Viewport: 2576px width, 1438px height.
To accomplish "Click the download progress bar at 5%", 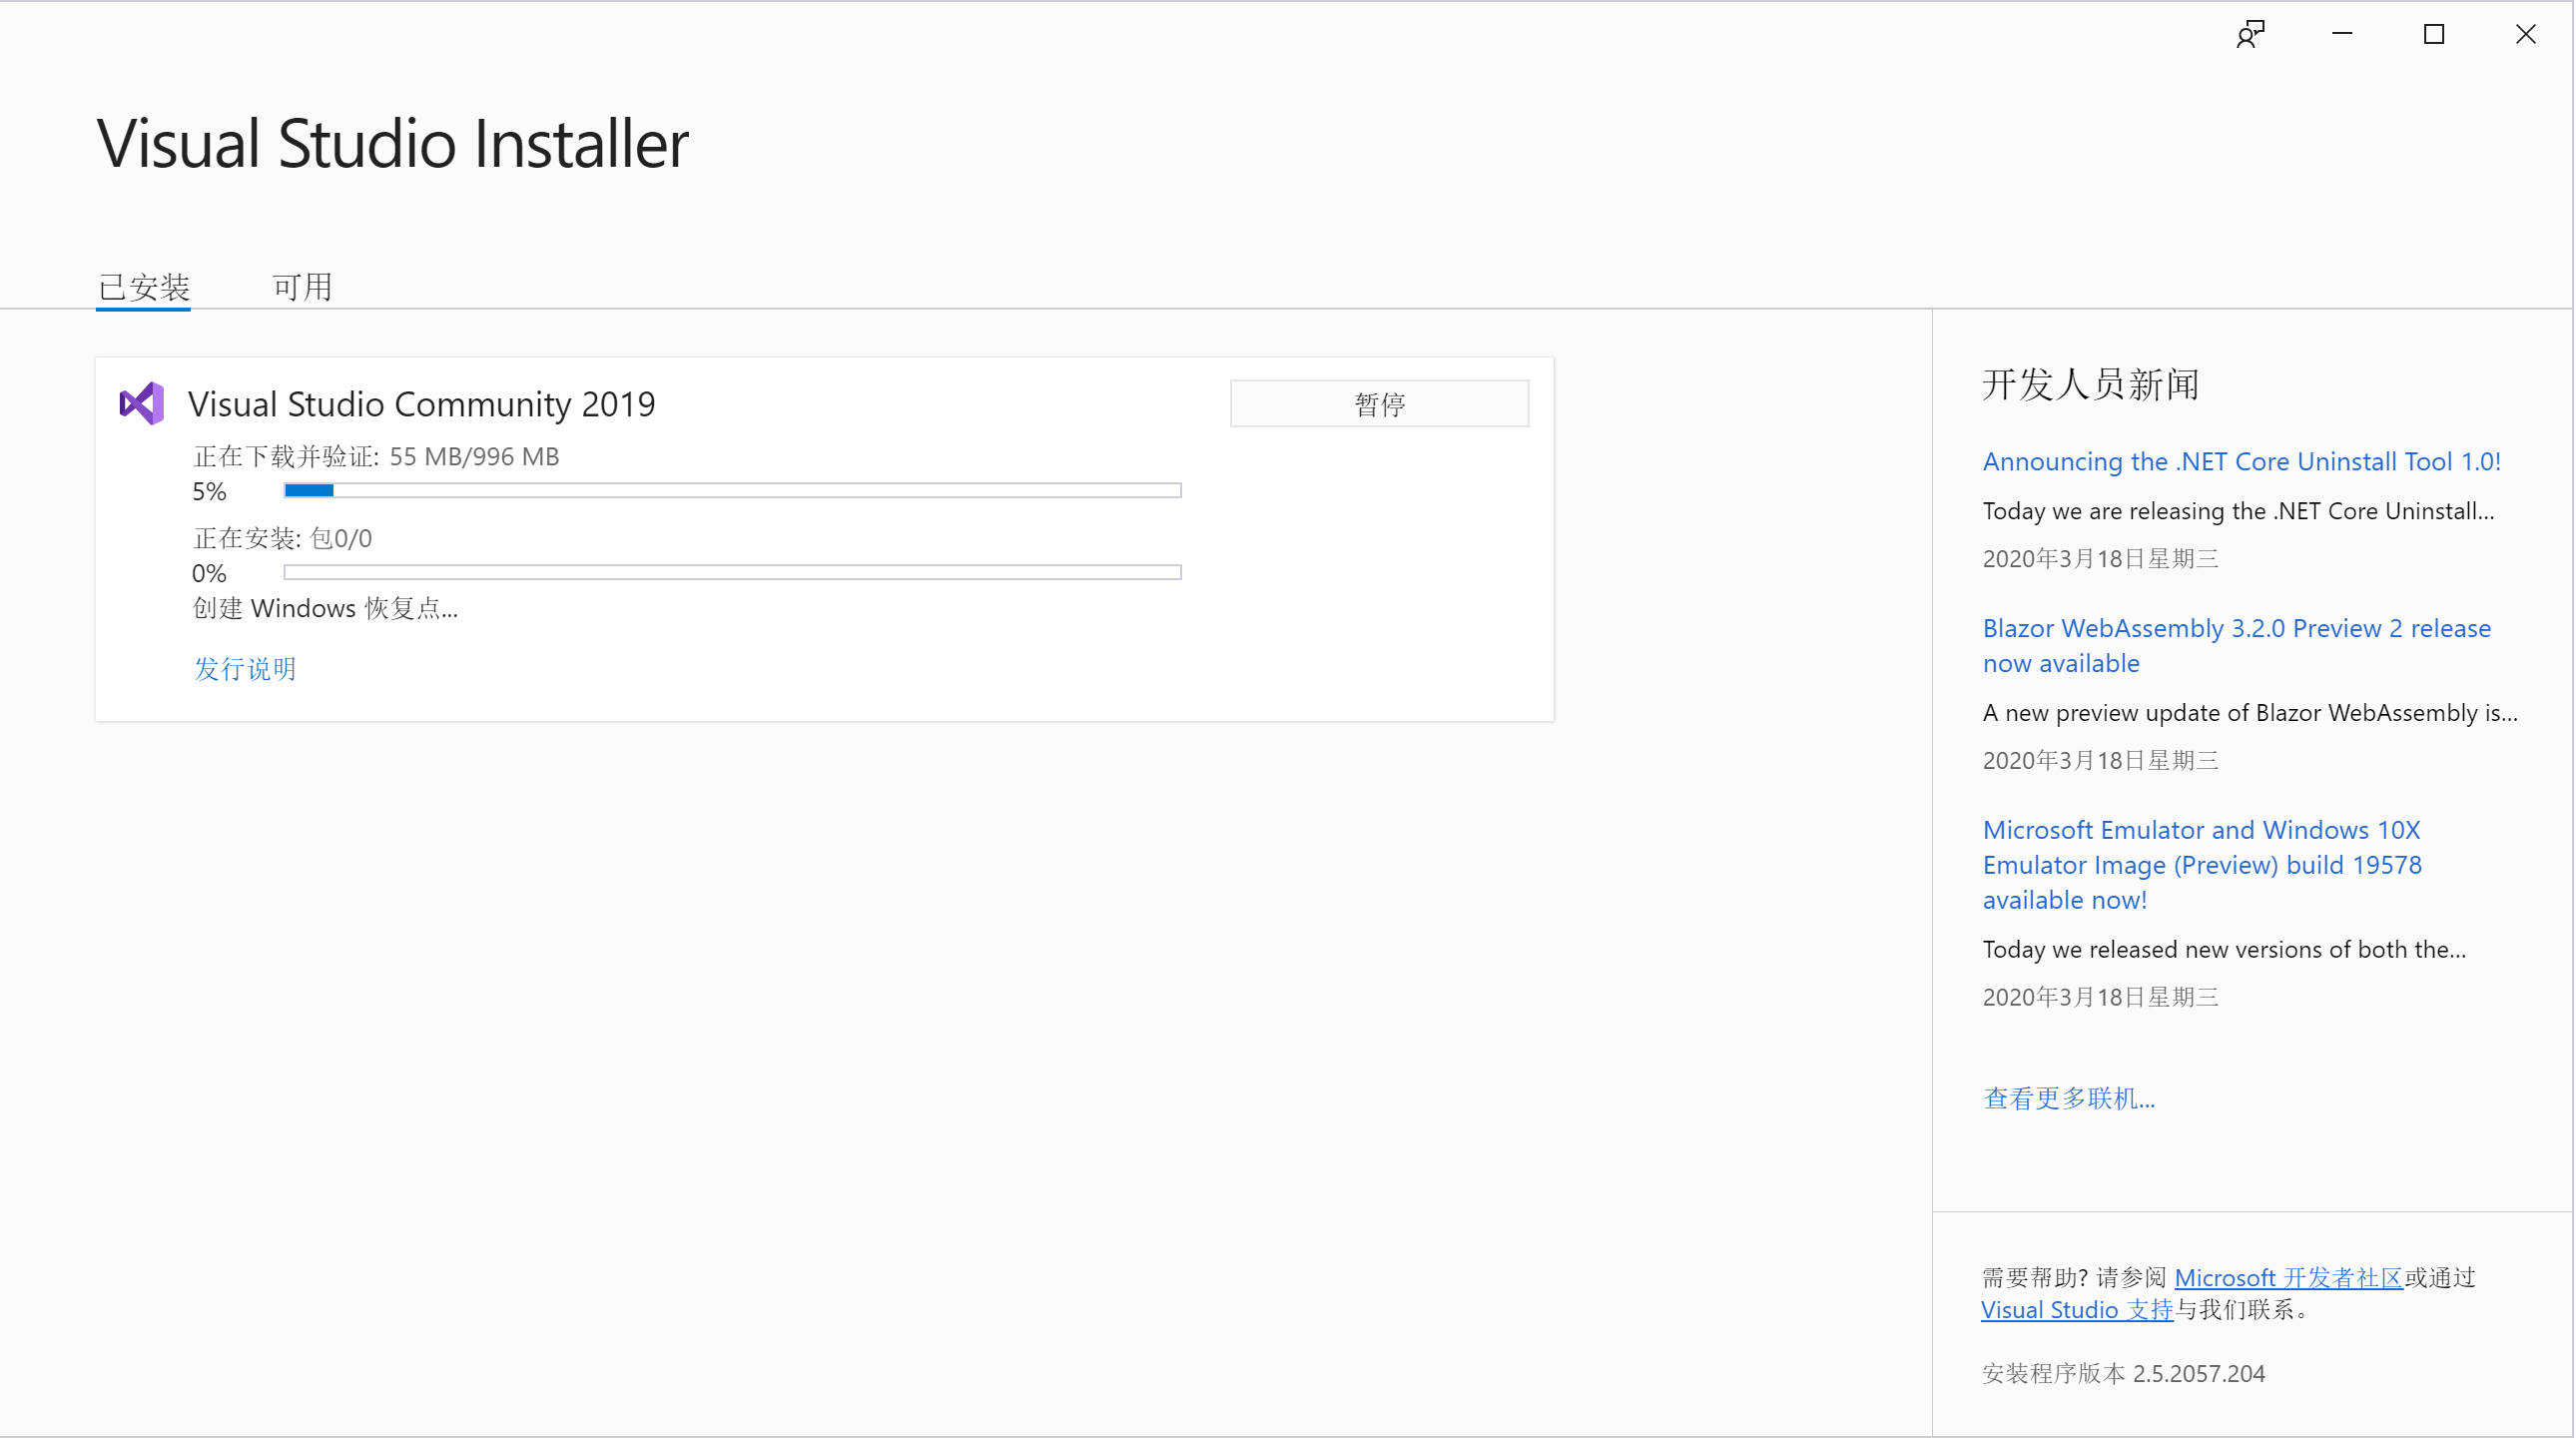I will tap(732, 490).
